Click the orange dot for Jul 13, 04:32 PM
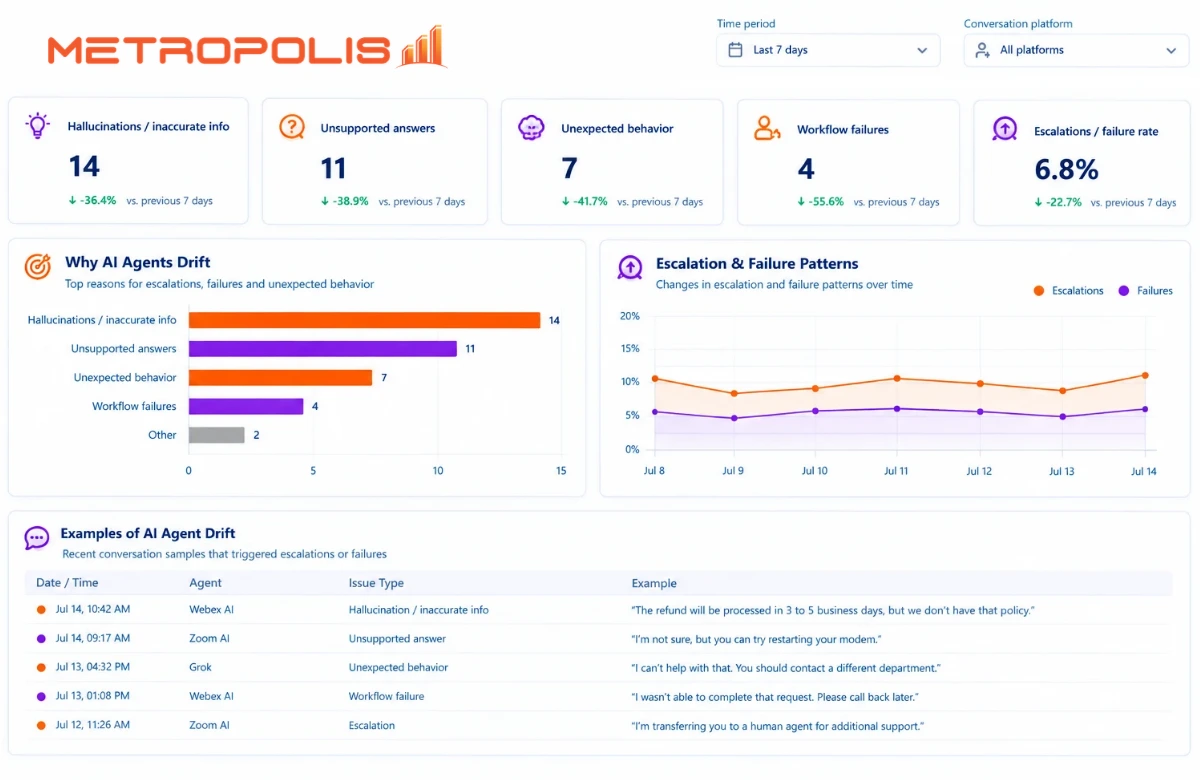The height and width of the screenshot is (780, 1200). point(41,667)
